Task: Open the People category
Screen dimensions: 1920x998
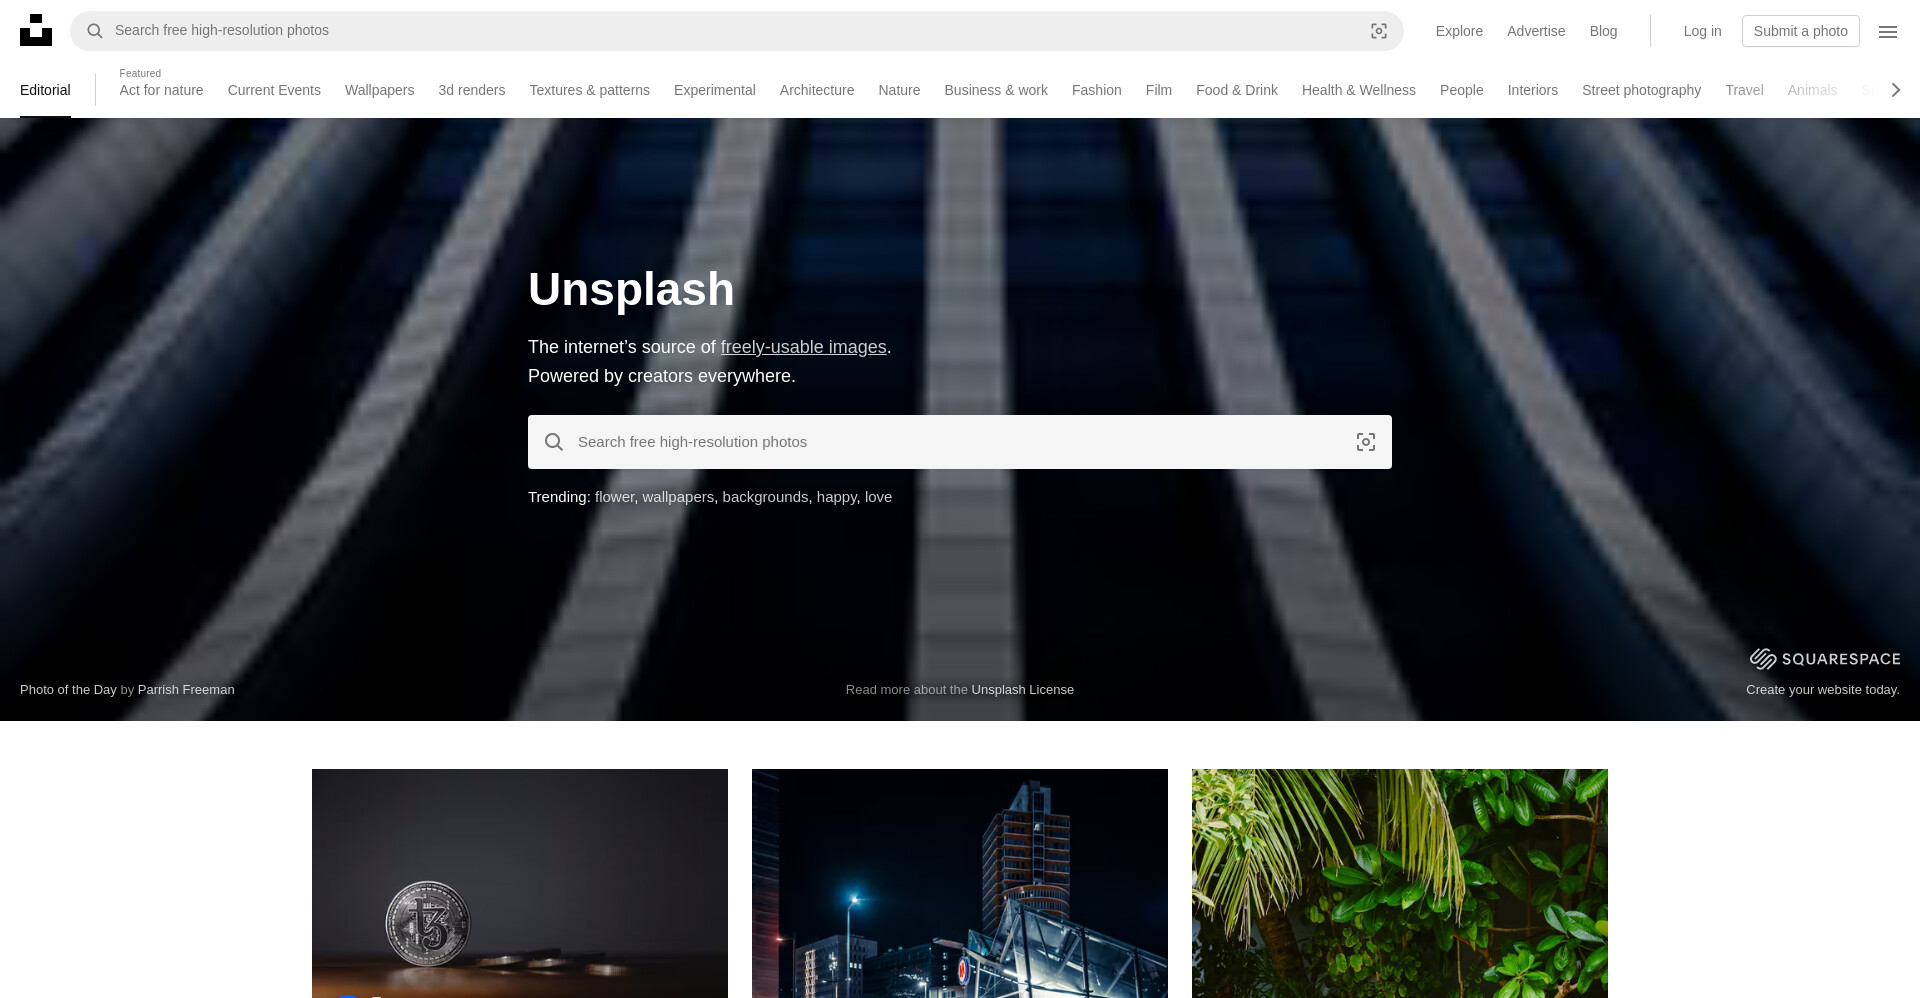Action: pyautogui.click(x=1461, y=90)
